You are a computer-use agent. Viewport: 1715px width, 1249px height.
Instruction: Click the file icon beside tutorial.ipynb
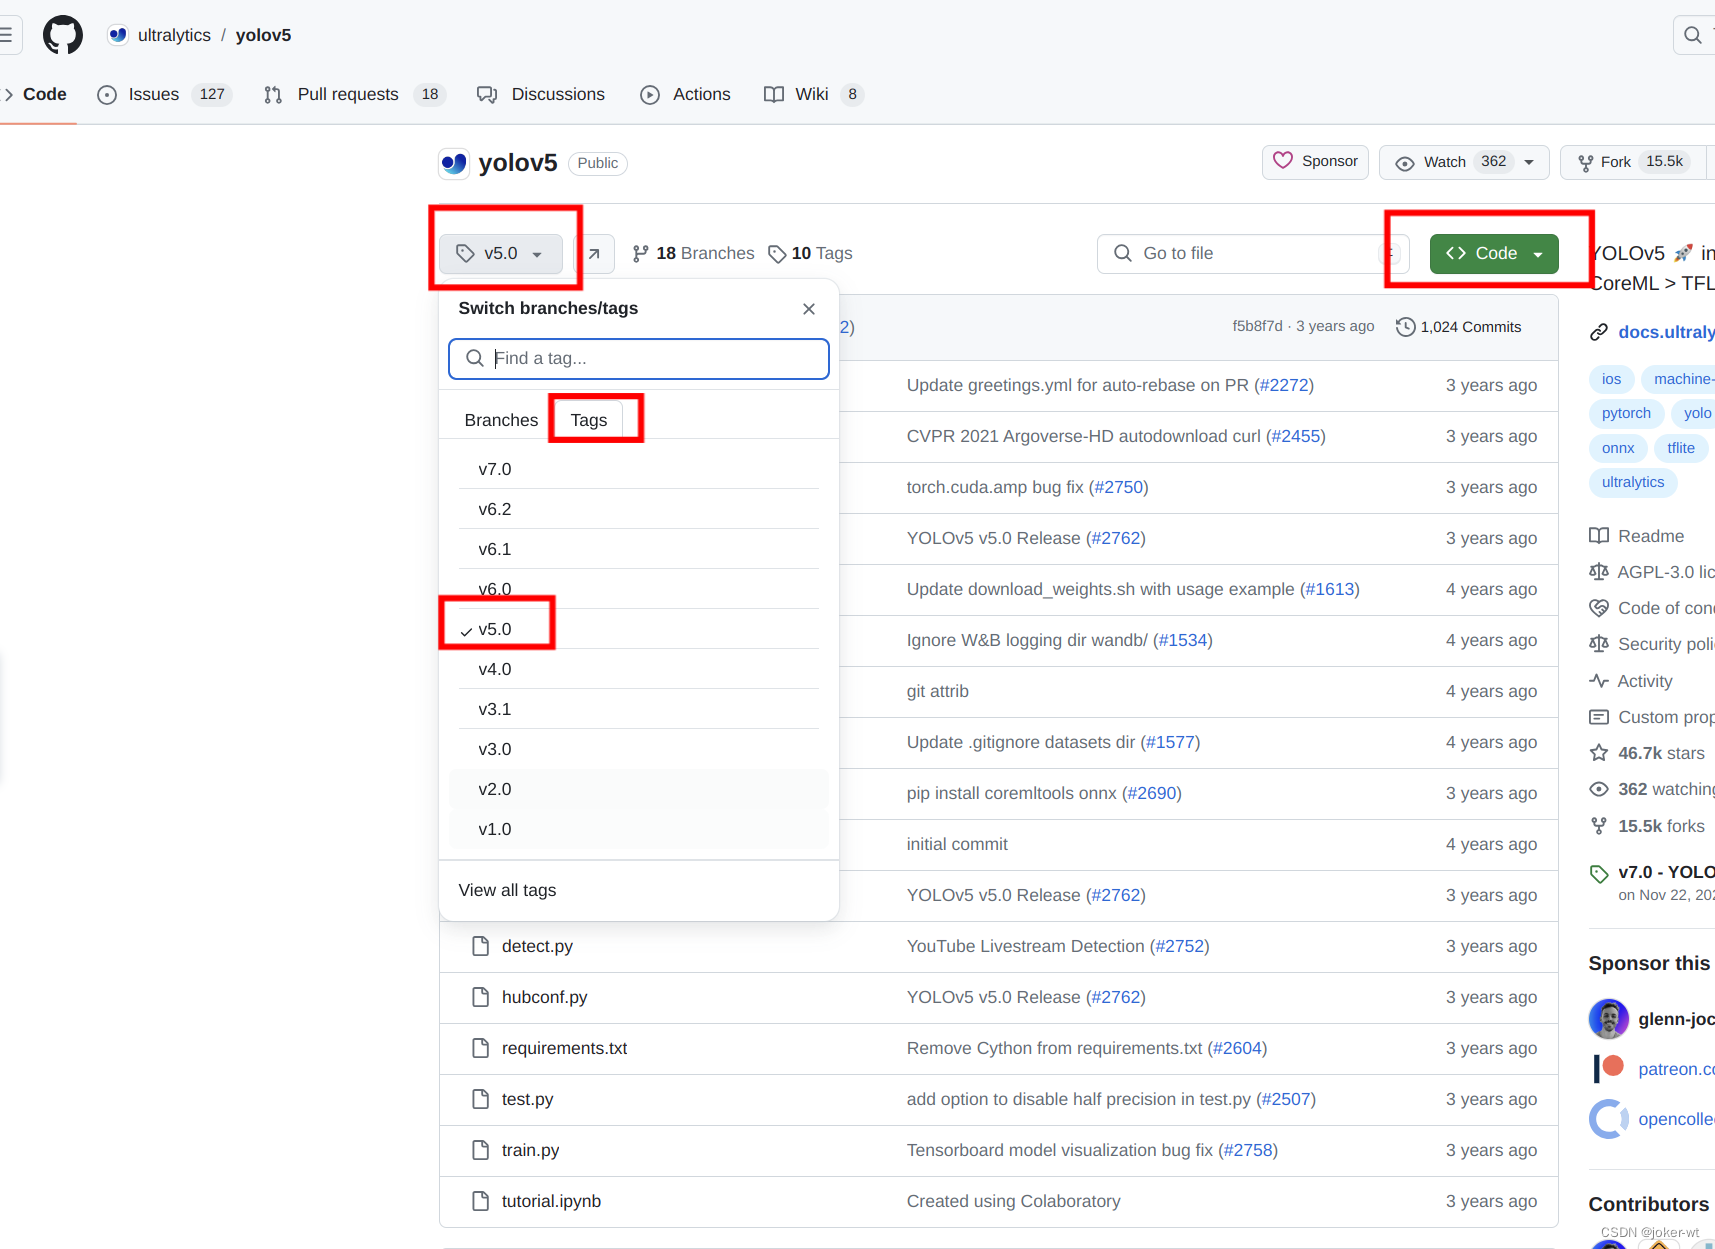pos(480,1201)
